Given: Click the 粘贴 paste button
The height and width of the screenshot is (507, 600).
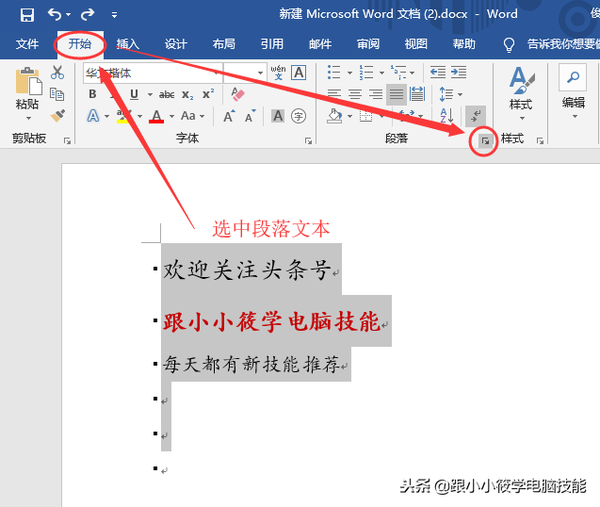Looking at the screenshot, I should [28, 94].
